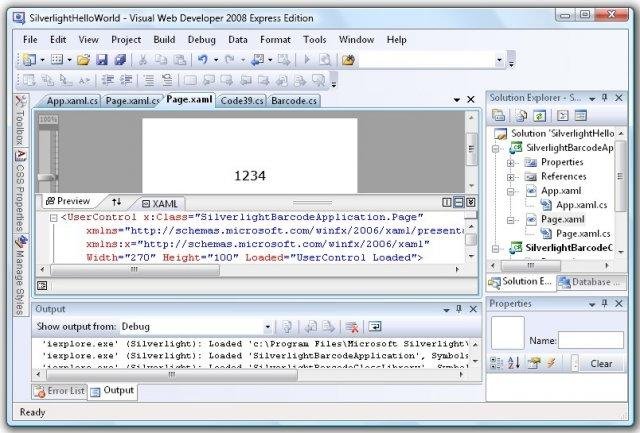
Task: Select the XAML view tab
Action: [160, 203]
